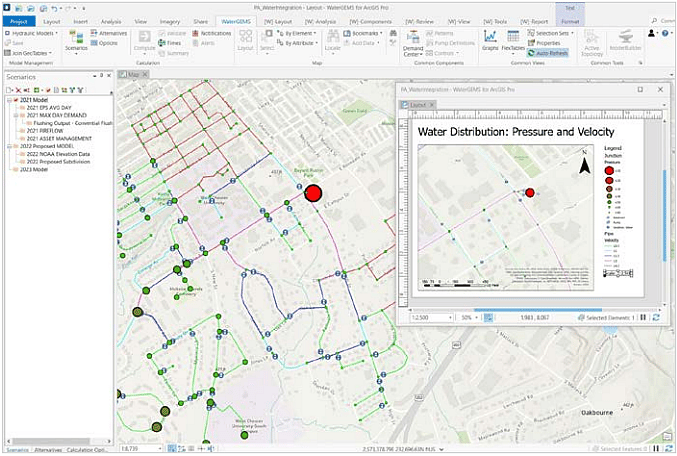677x456 pixels.
Task: Activate the Map view tab
Action: point(133,74)
